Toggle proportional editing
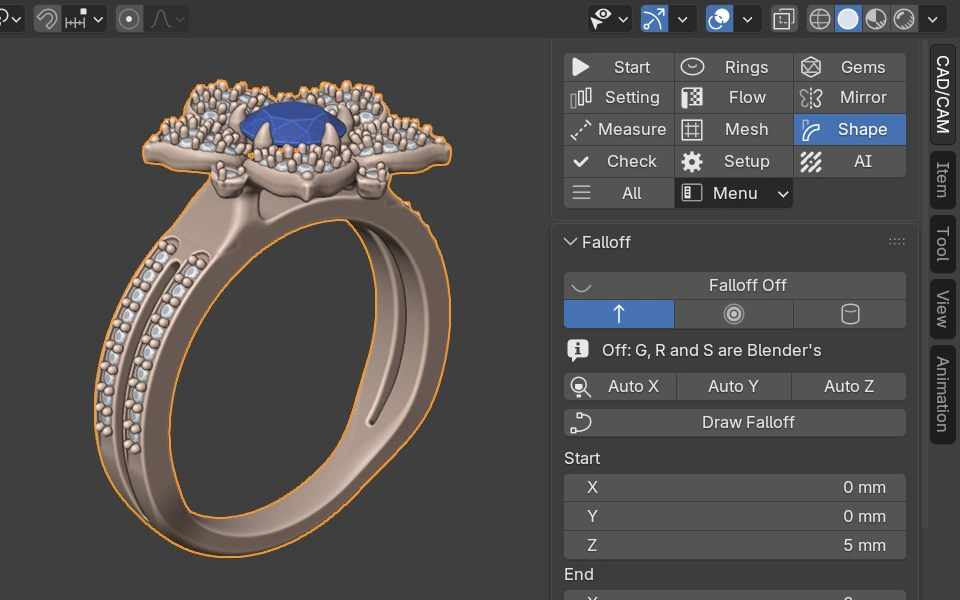960x600 pixels. click(129, 19)
